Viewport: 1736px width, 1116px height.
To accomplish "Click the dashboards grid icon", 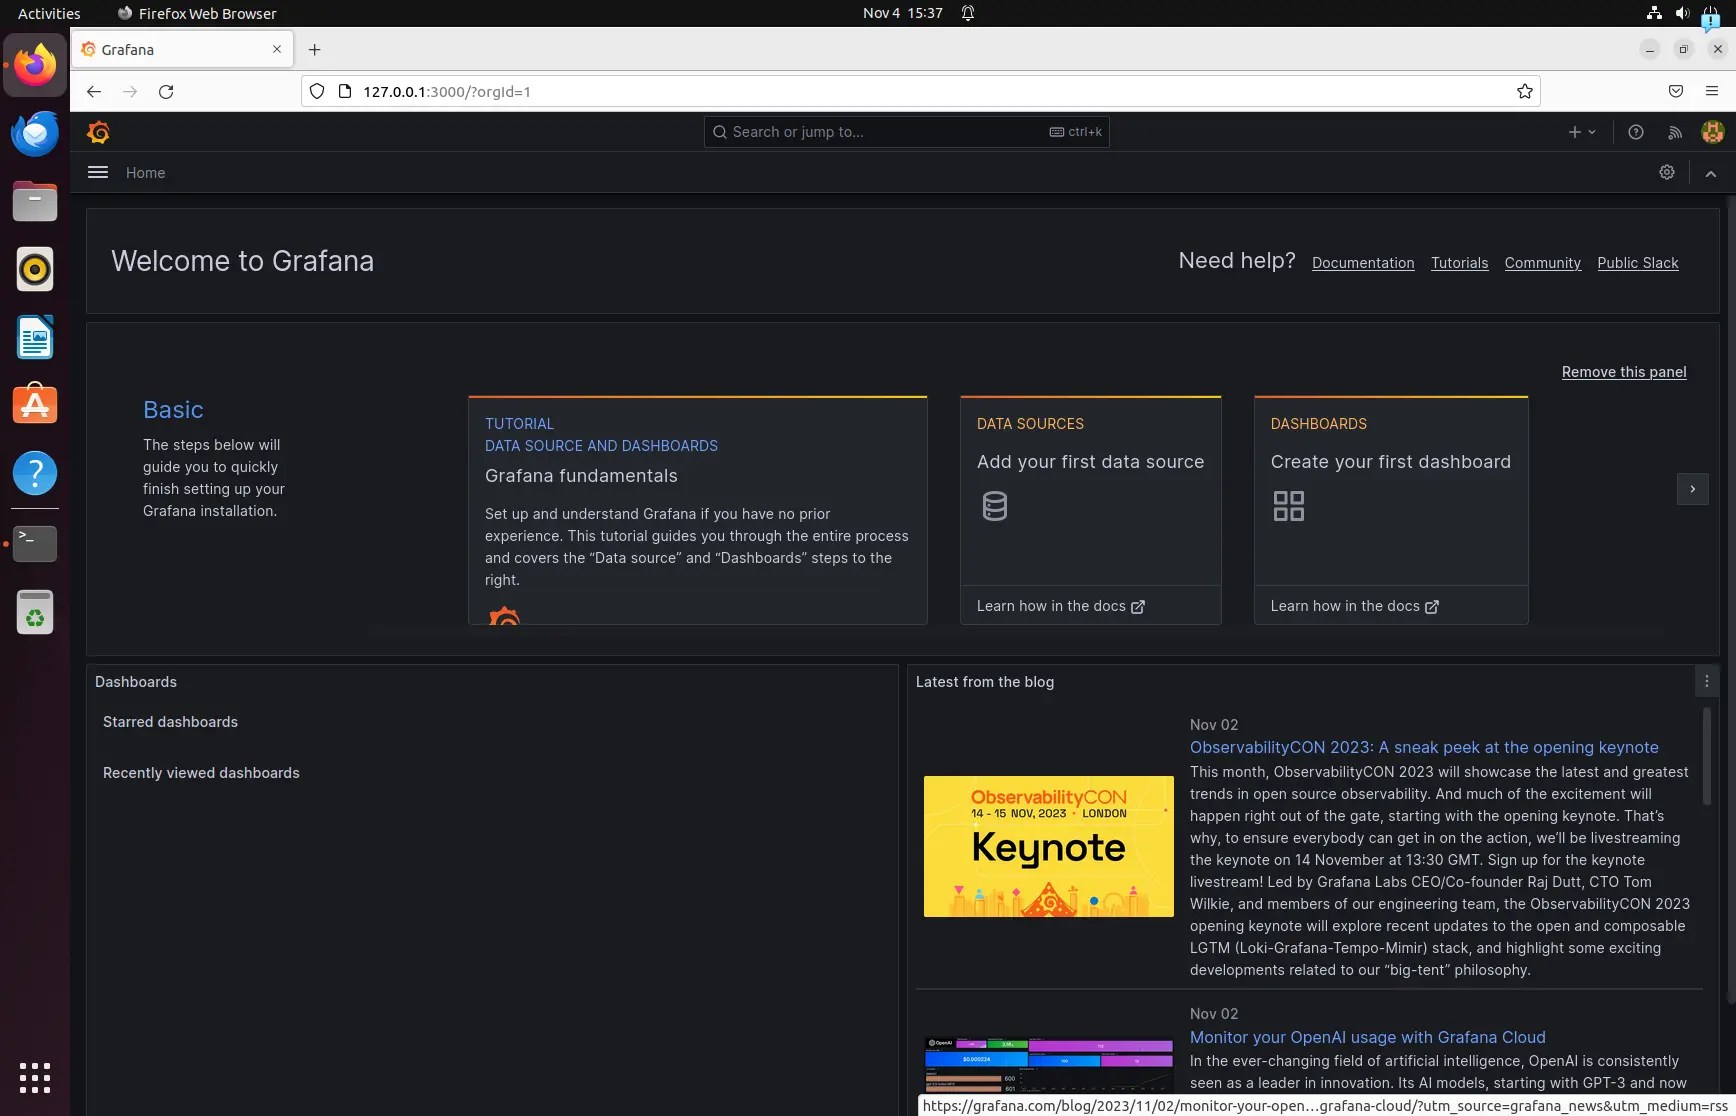I will point(1288,507).
